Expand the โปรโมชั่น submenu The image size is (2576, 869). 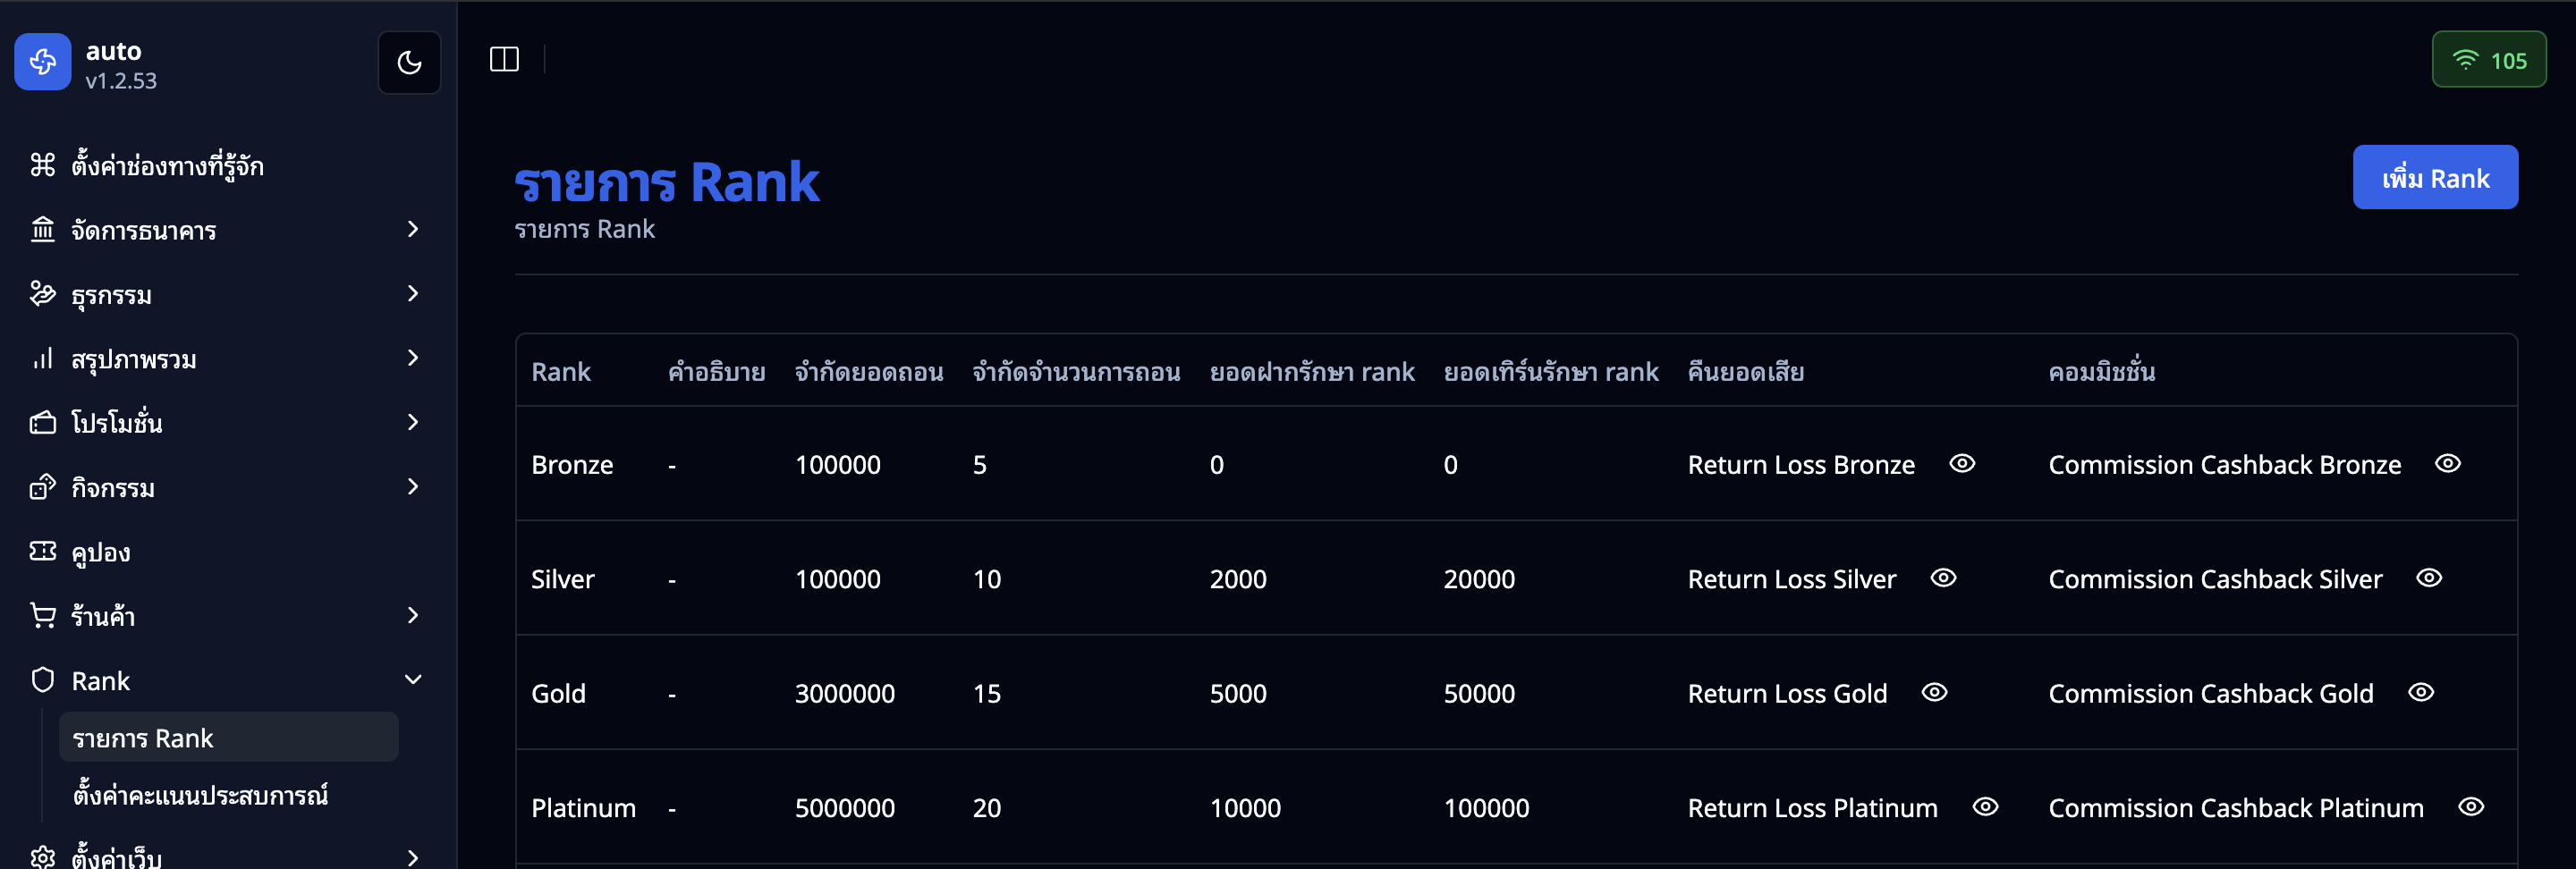click(413, 423)
